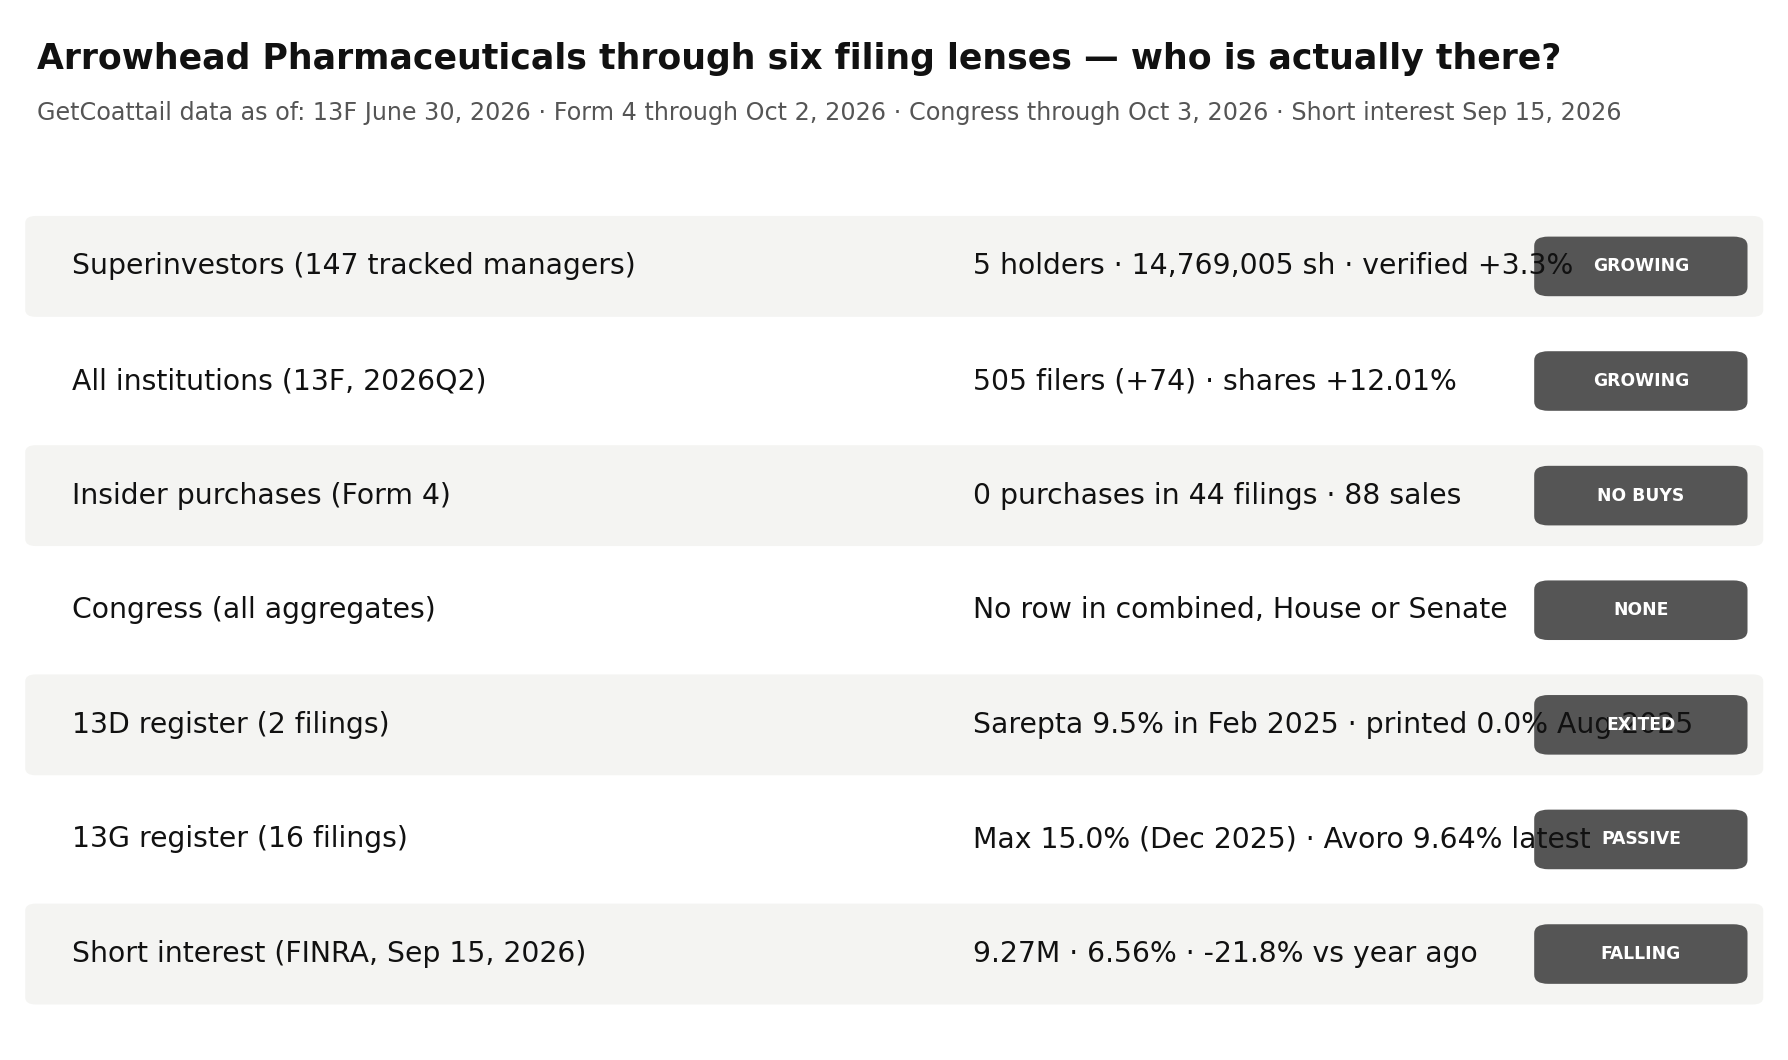Click the Arrowhead Pharmaceuticals page title
Viewport: 1788px width, 1060px height.
tap(798, 59)
